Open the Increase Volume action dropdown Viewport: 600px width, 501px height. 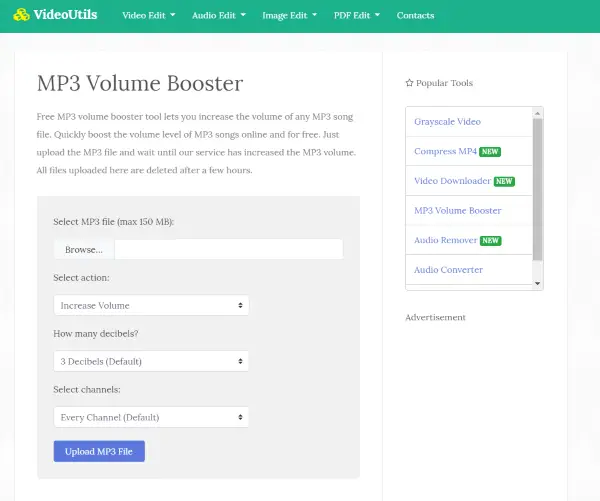pyautogui.click(x=151, y=305)
